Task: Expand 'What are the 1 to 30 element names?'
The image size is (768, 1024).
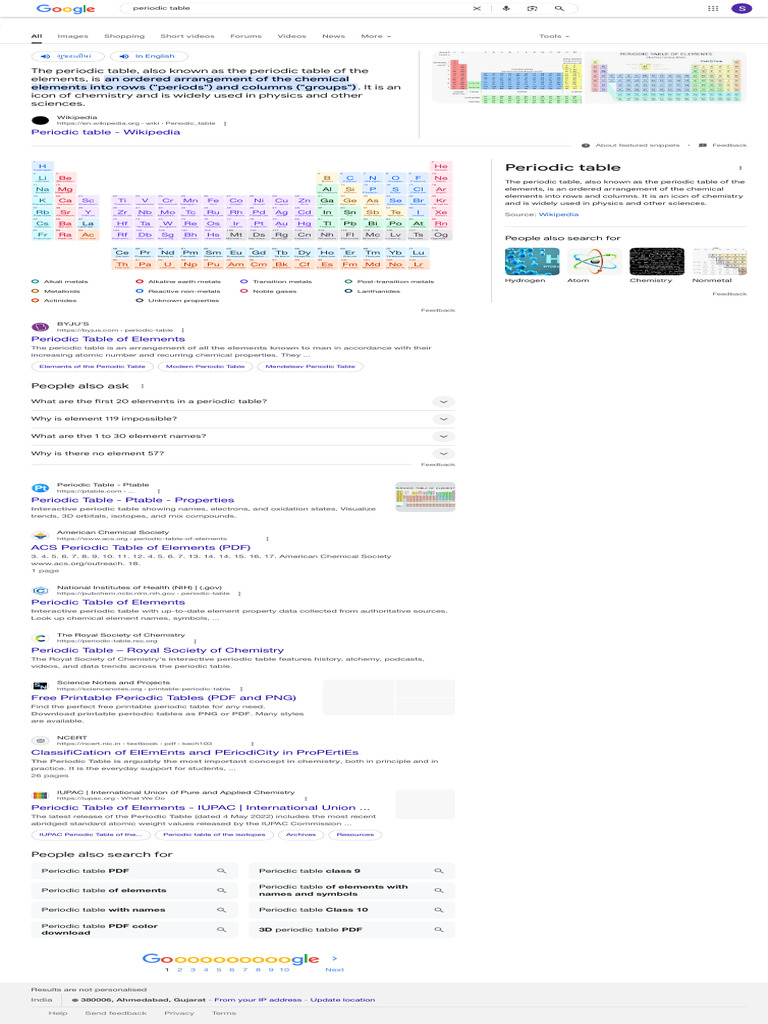Action: tap(243, 436)
